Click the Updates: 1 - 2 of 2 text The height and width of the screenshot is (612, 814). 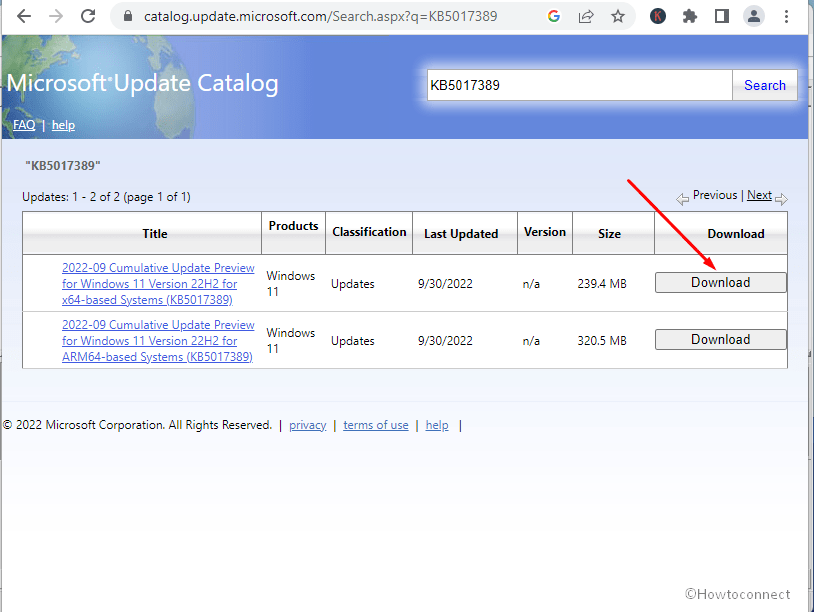[106, 197]
